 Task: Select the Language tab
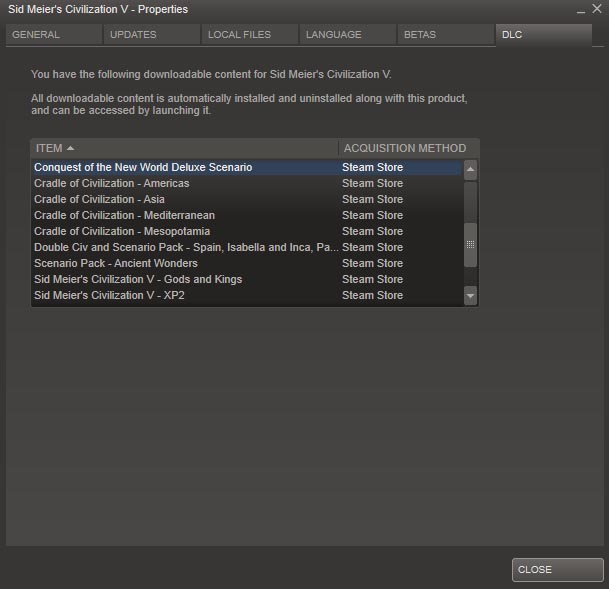click(x=347, y=35)
